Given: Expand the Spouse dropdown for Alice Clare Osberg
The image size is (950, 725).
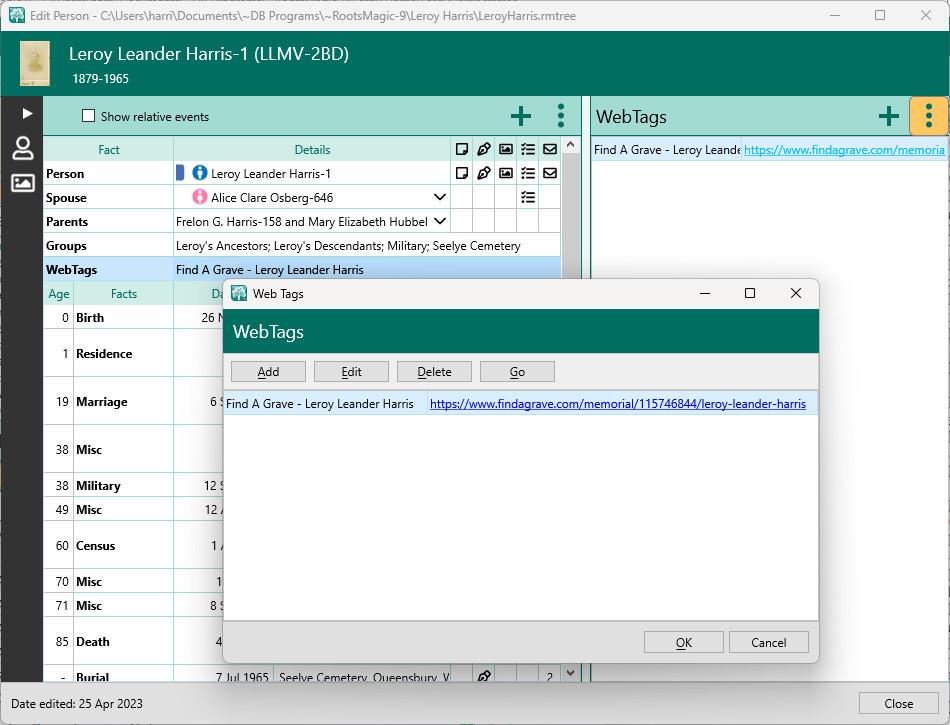Looking at the screenshot, I should (439, 197).
